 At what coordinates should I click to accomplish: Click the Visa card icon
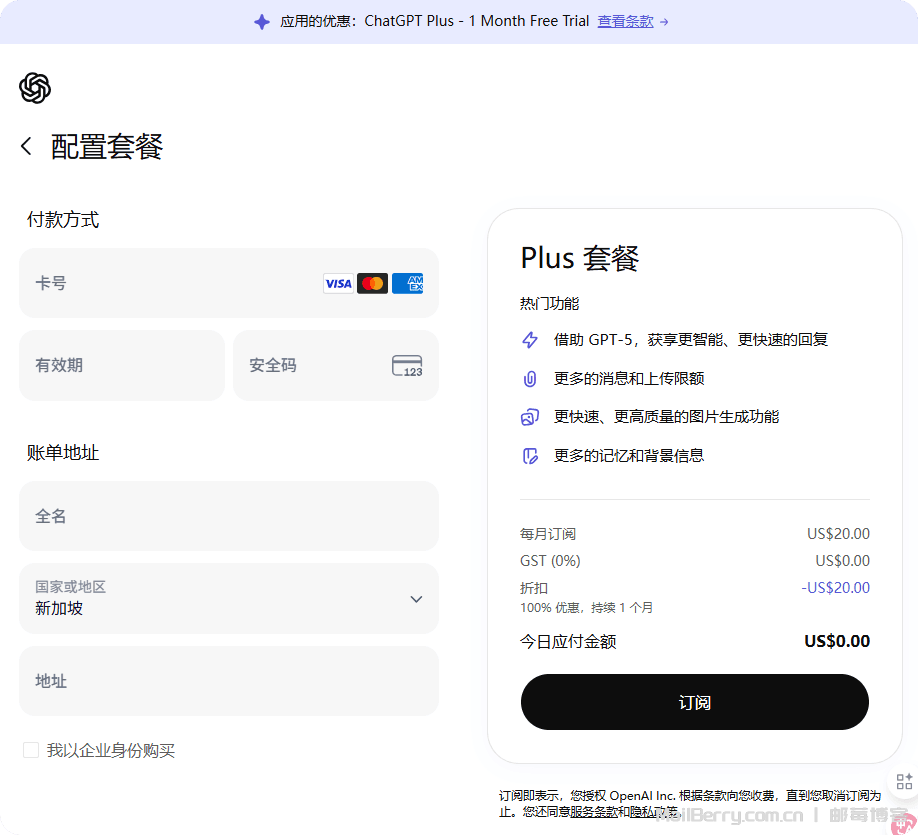tap(338, 284)
